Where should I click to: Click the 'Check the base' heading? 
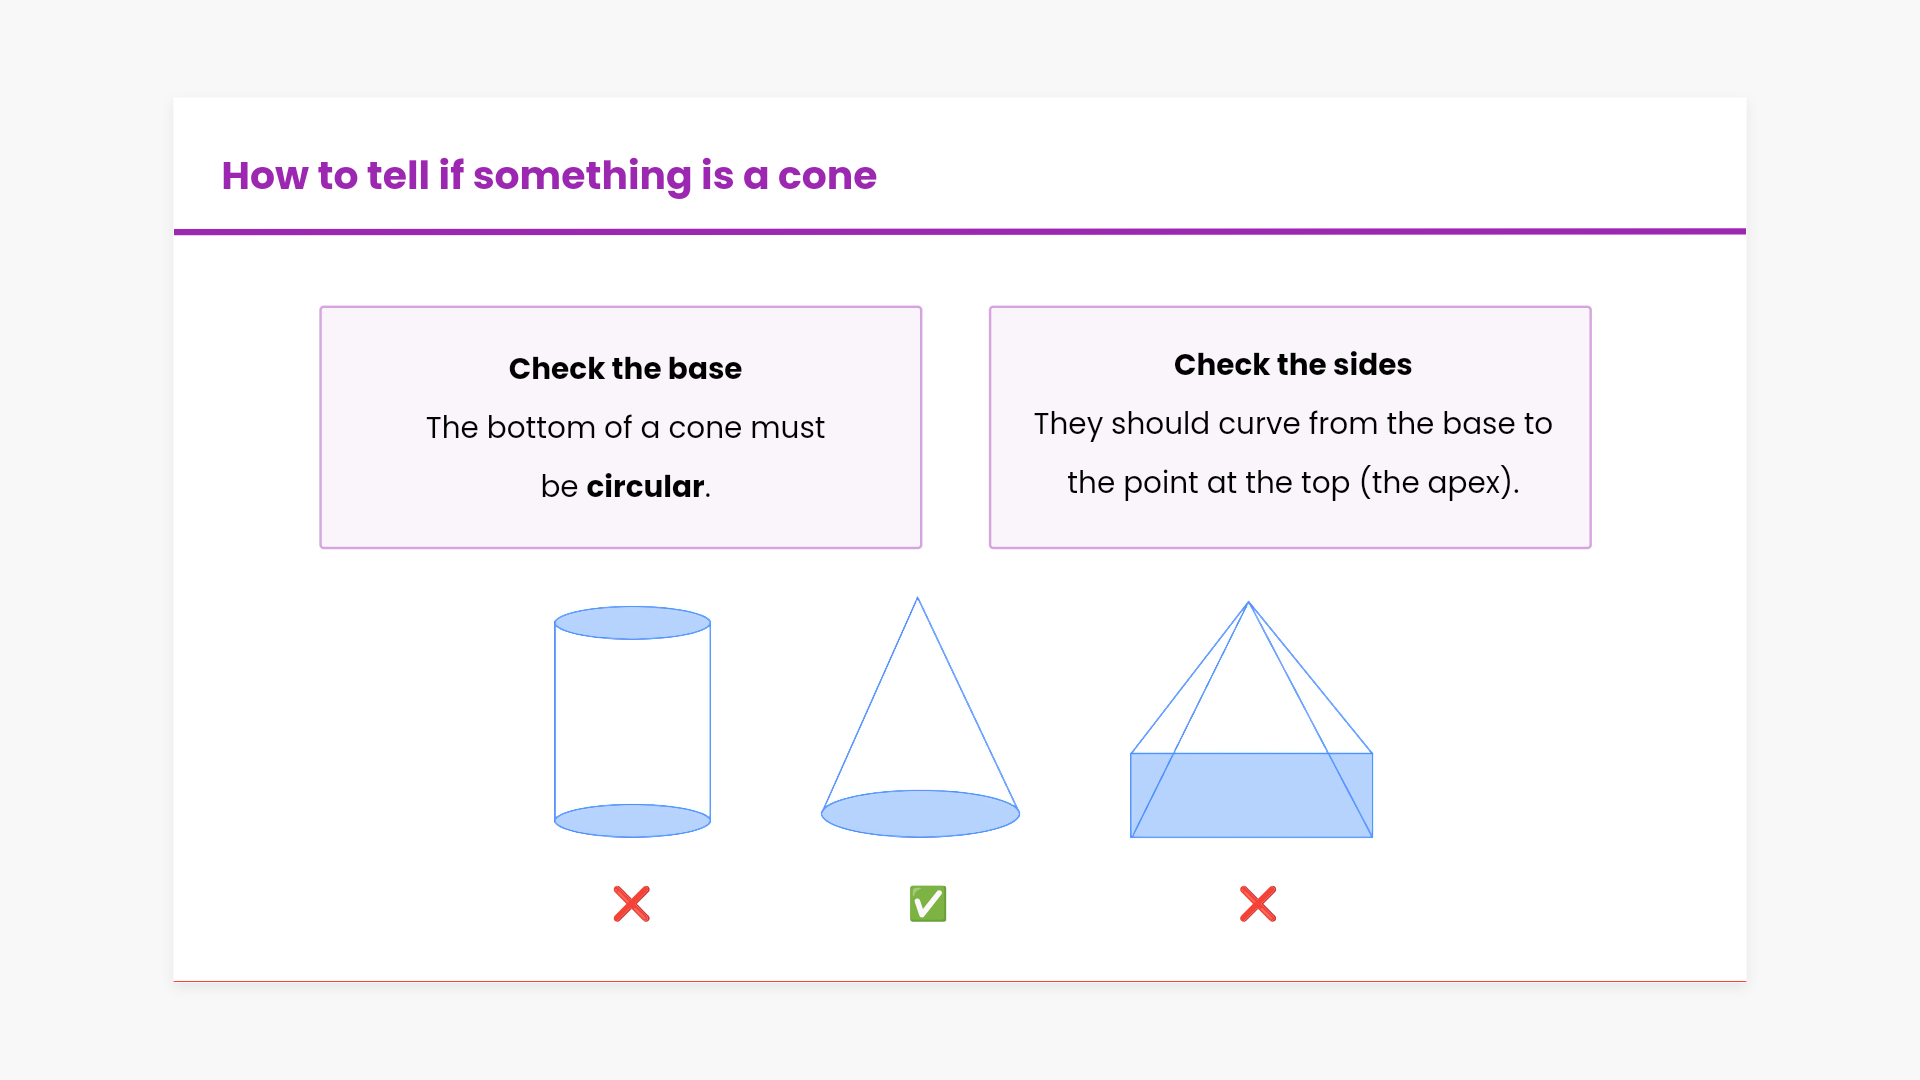[625, 368]
